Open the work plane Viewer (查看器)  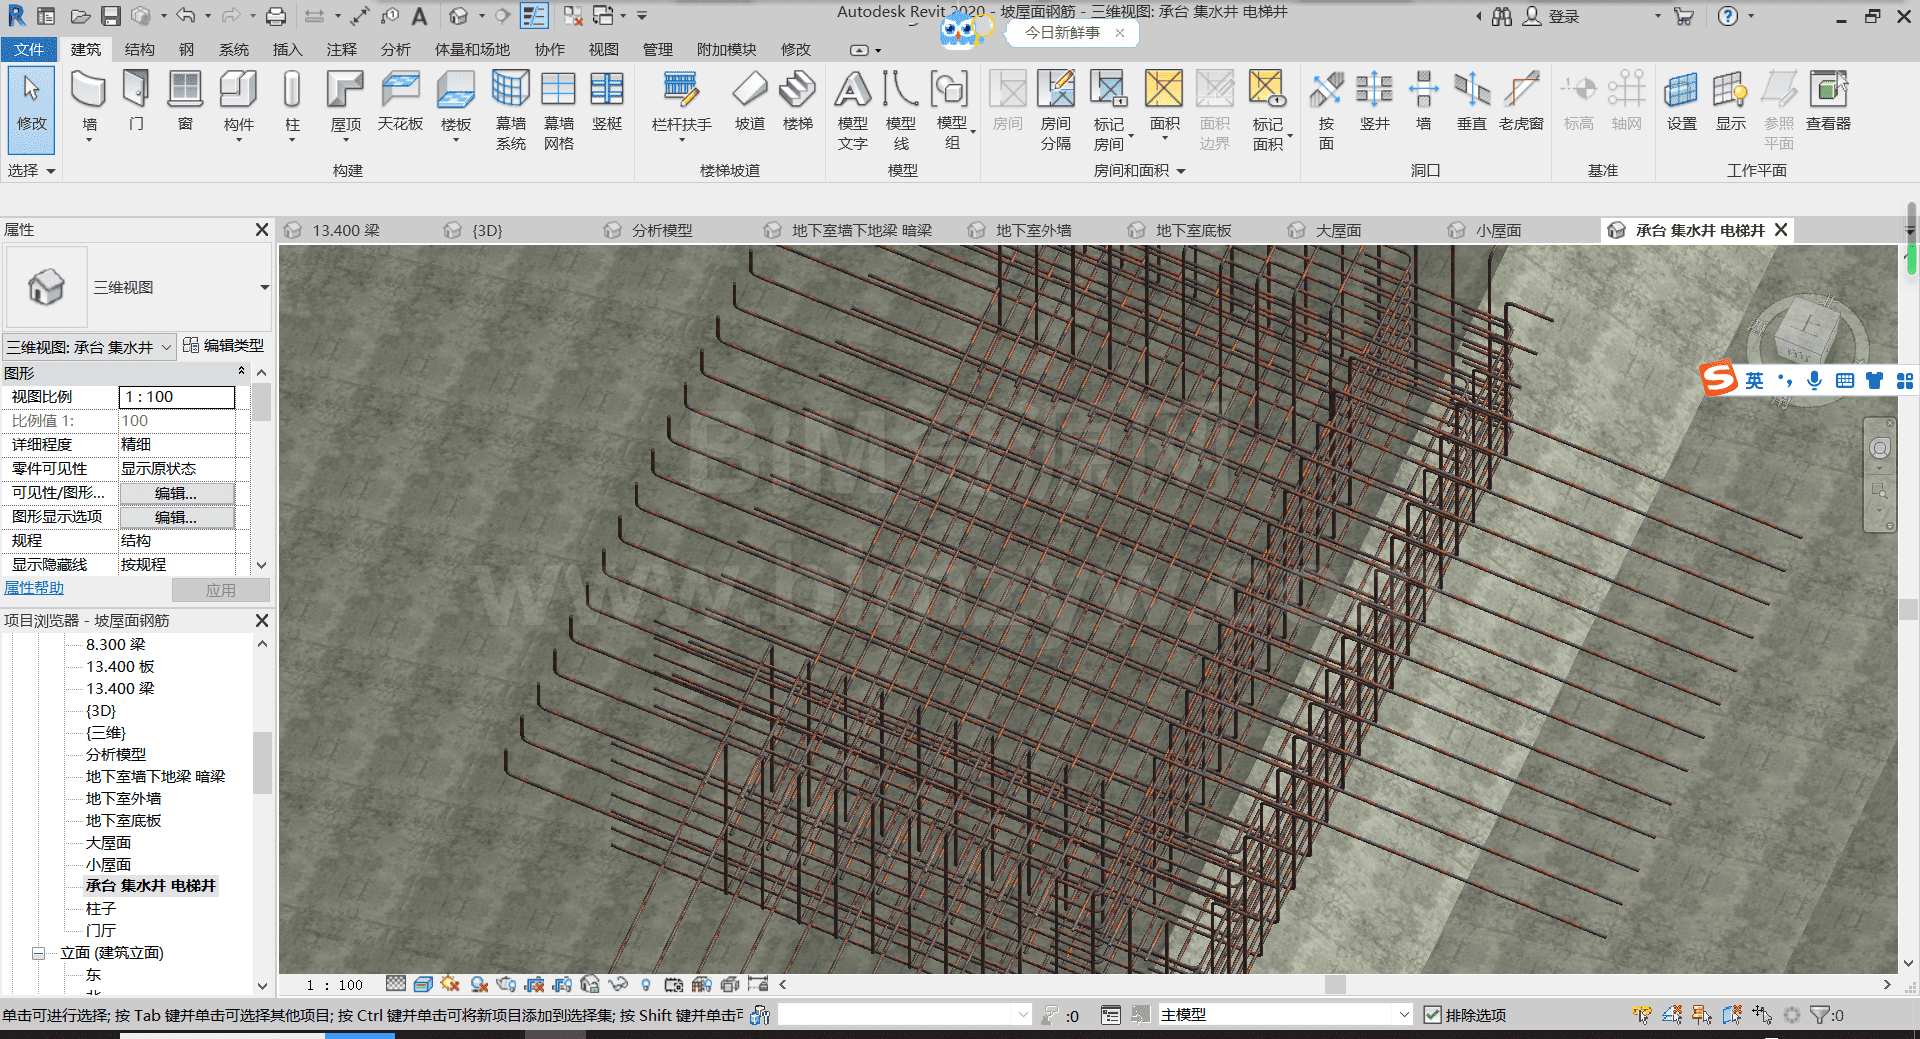pos(1828,101)
